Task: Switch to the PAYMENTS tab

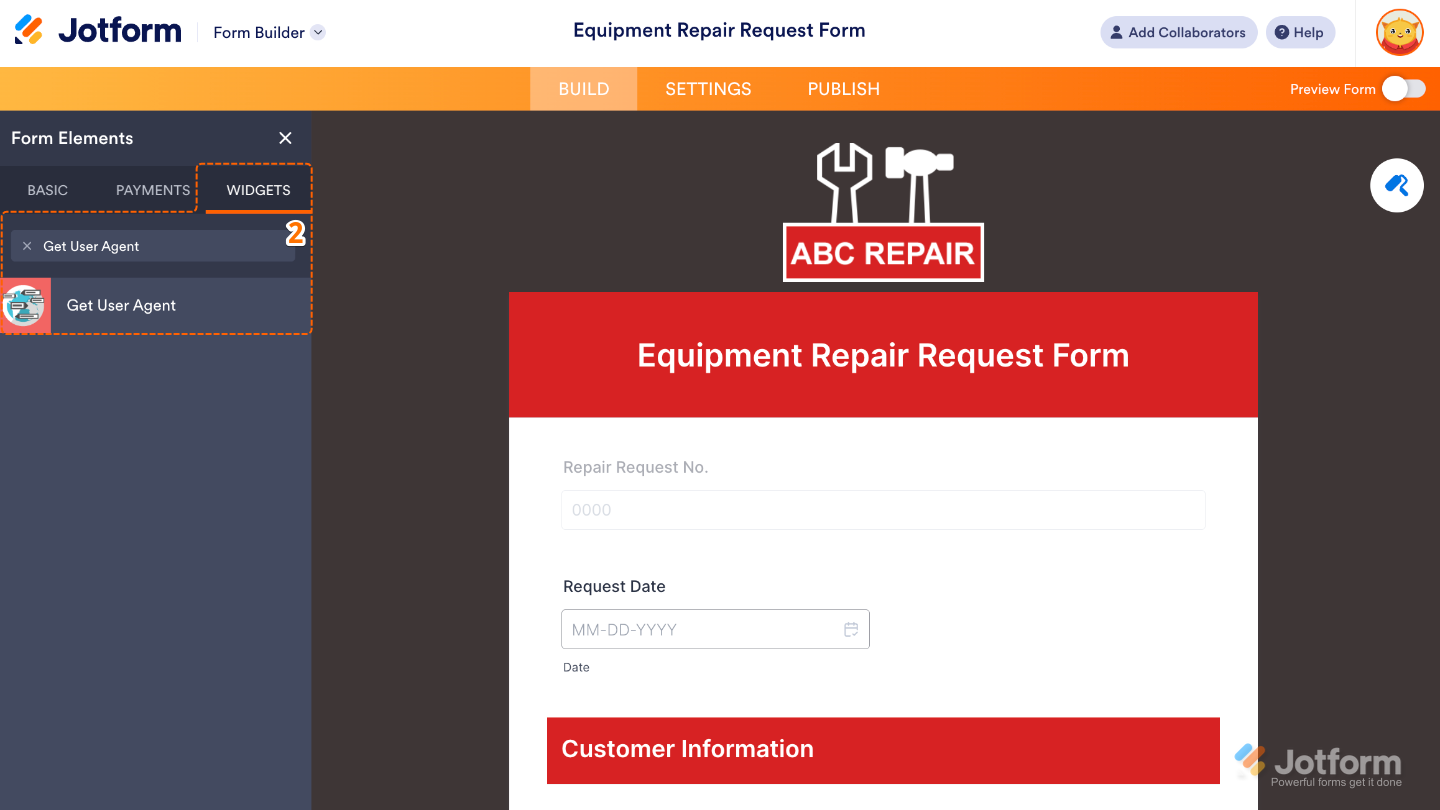Action: coord(152,189)
